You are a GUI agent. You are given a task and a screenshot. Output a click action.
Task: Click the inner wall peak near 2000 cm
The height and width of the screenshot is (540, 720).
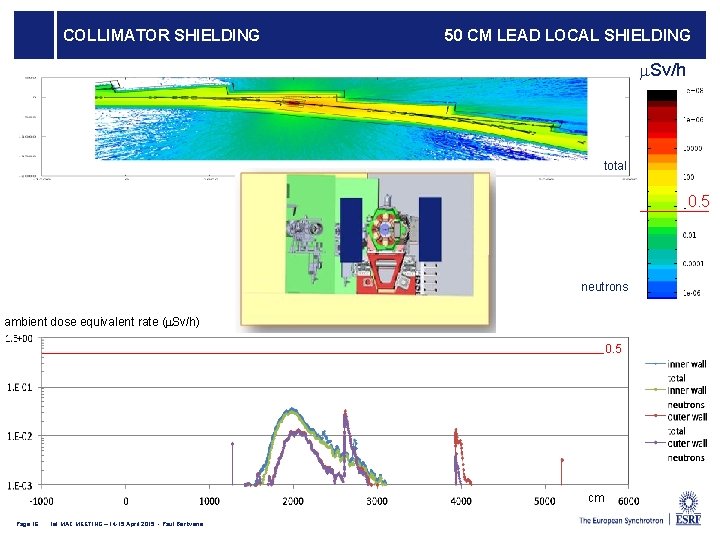291,410
